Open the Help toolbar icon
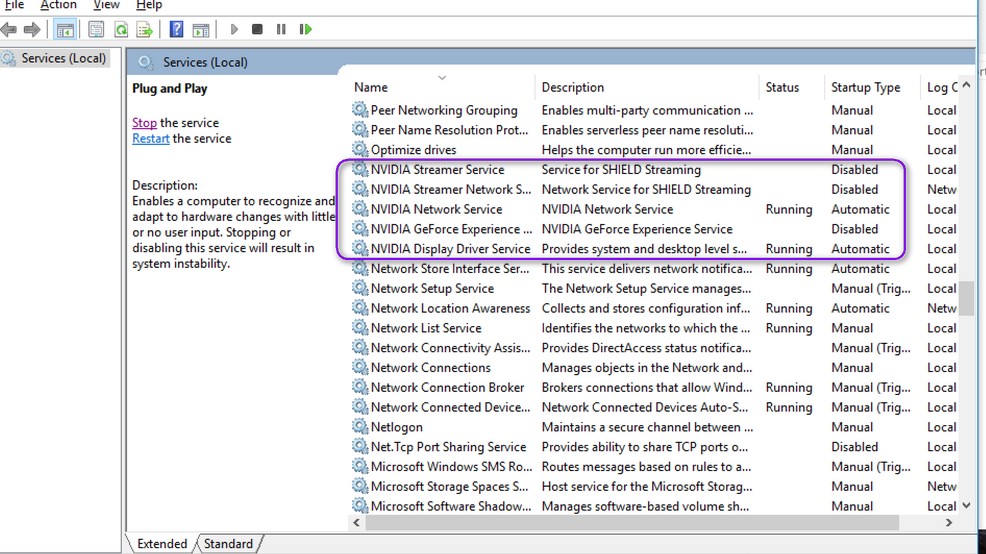This screenshot has height=554, width=986. click(177, 30)
